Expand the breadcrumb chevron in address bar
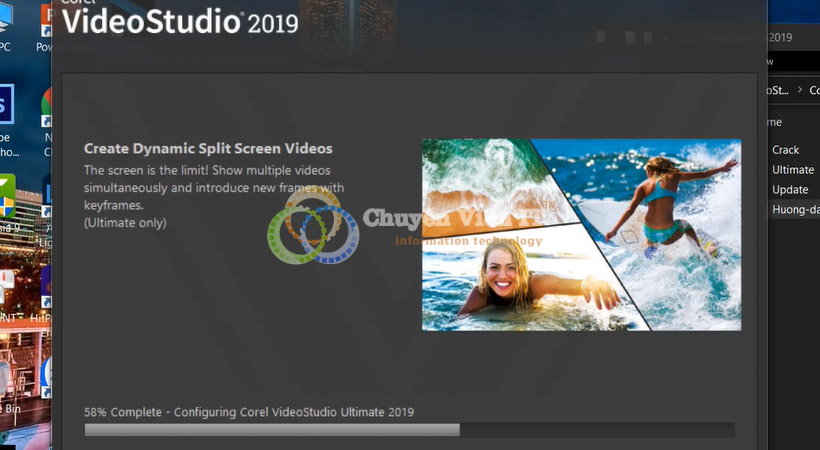The height and width of the screenshot is (450, 820). (799, 90)
